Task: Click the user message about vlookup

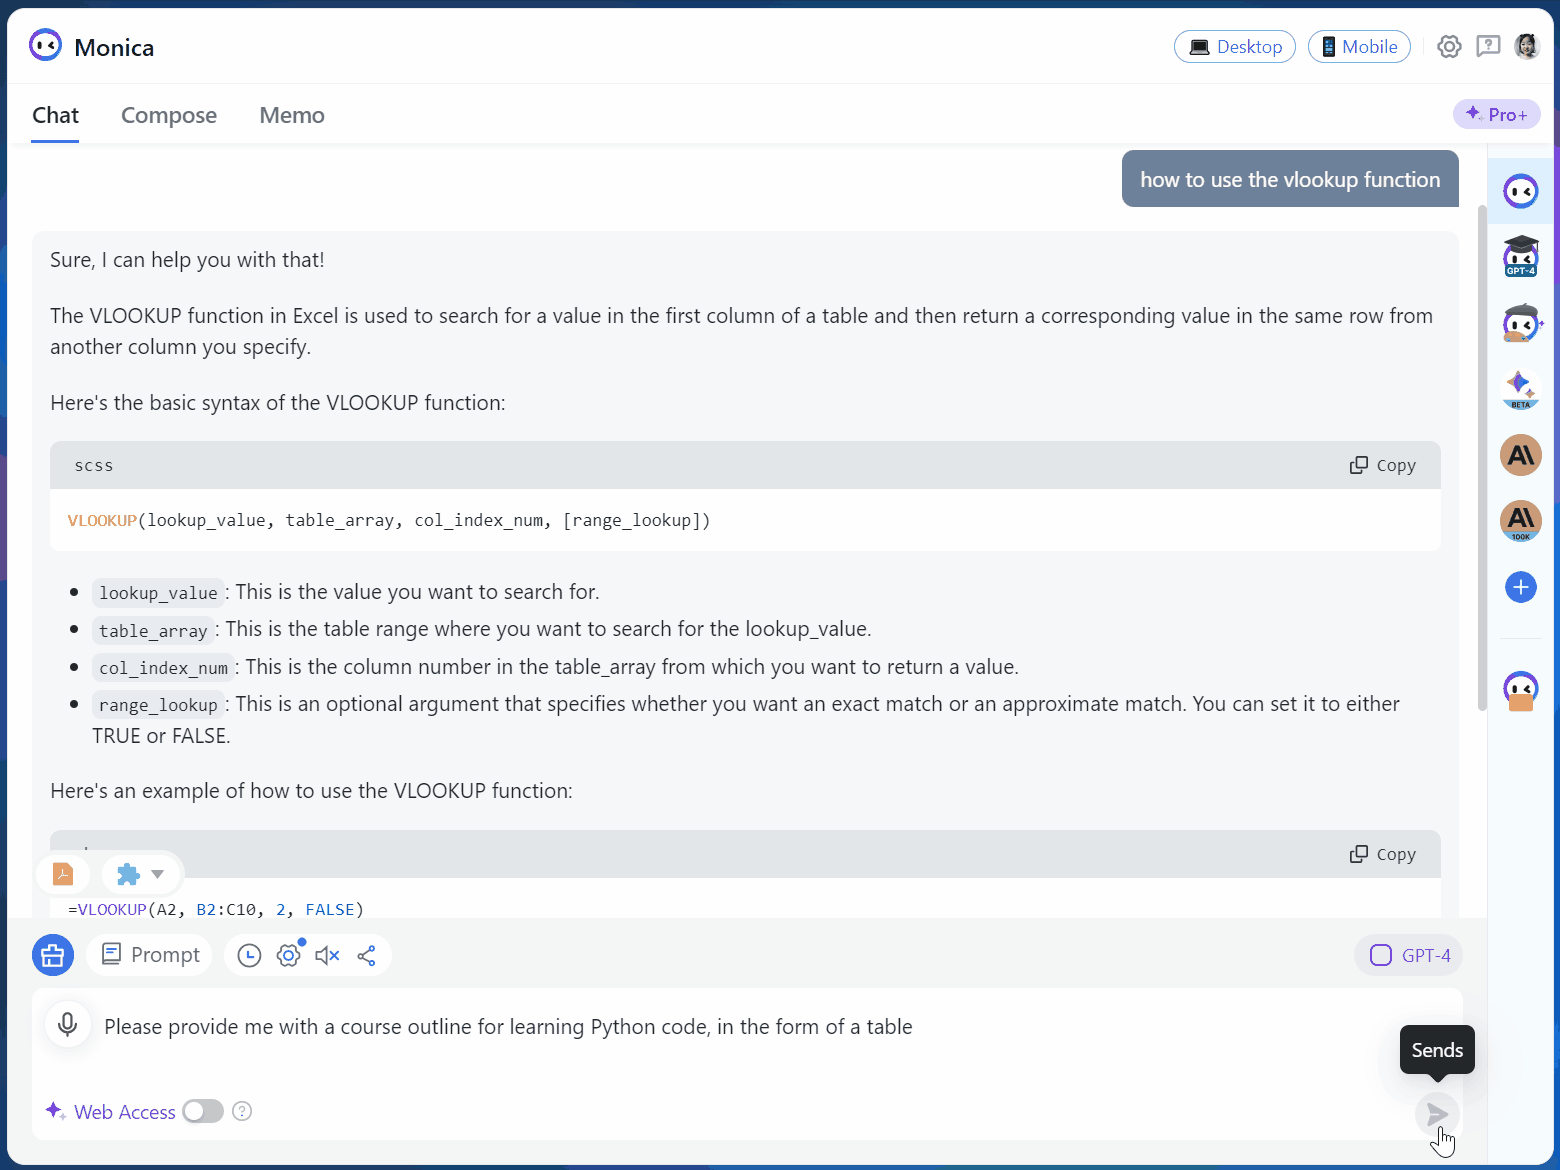Action: coord(1290,179)
